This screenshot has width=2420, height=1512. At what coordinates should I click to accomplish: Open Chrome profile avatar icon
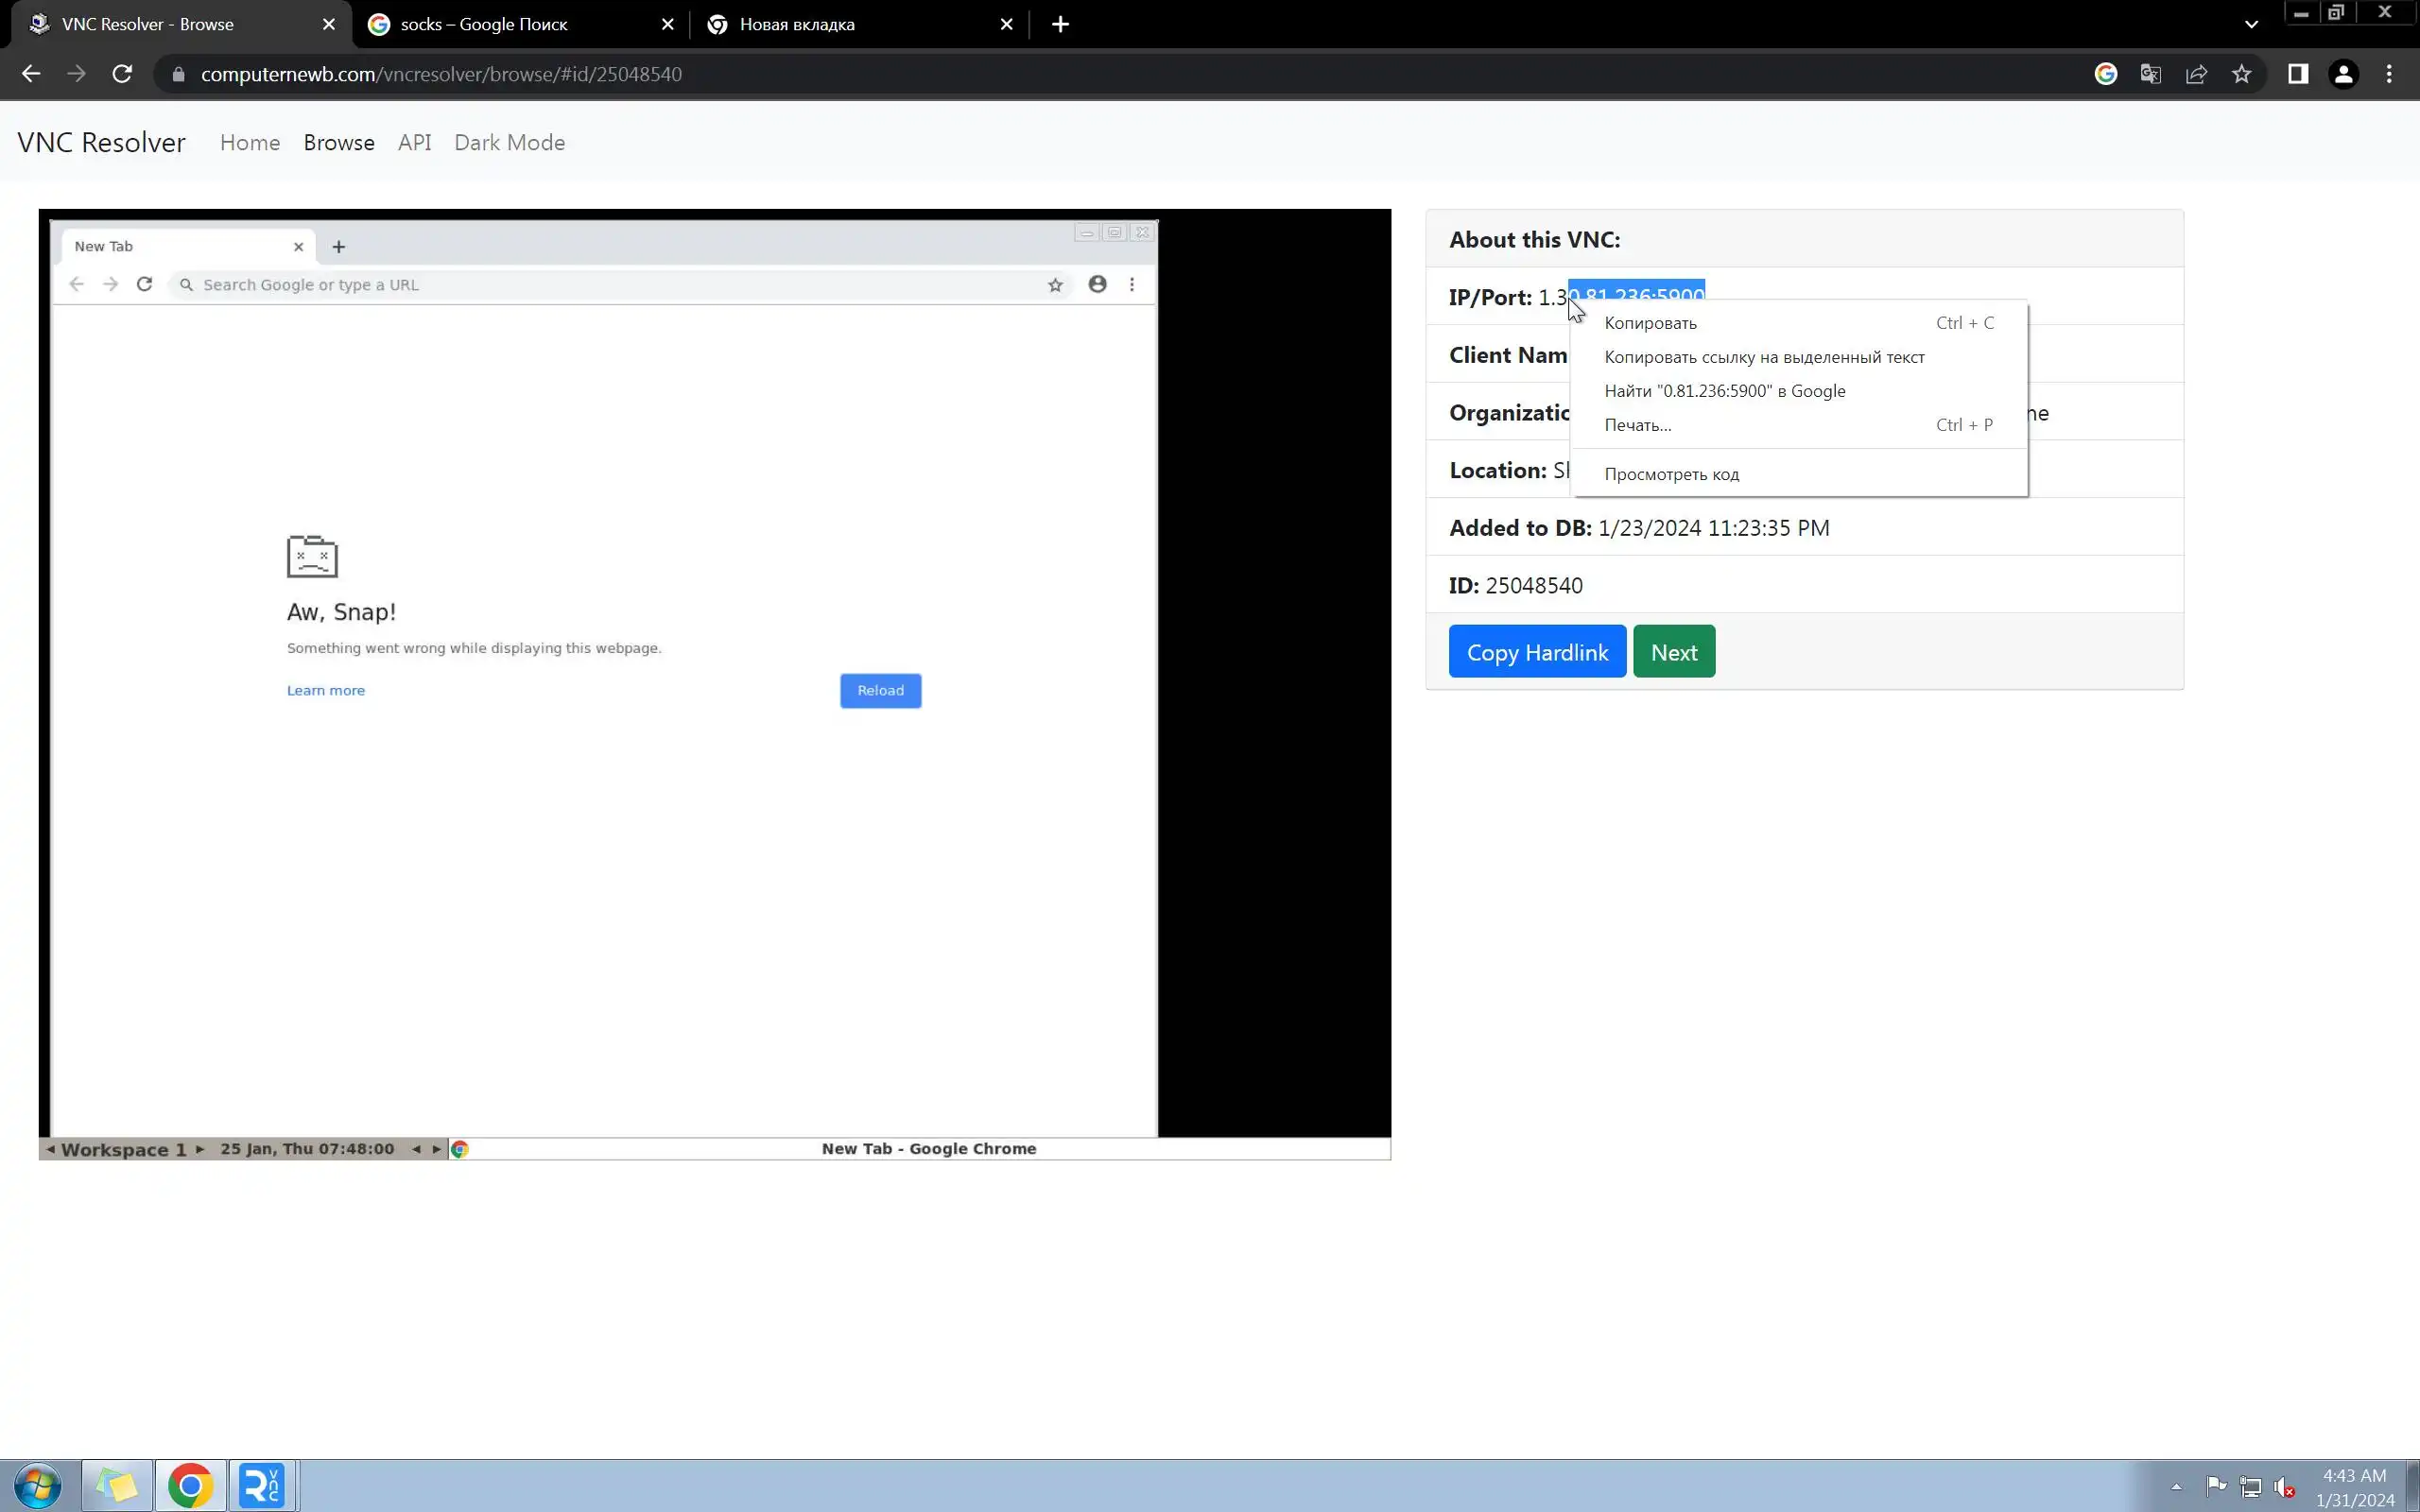2343,74
